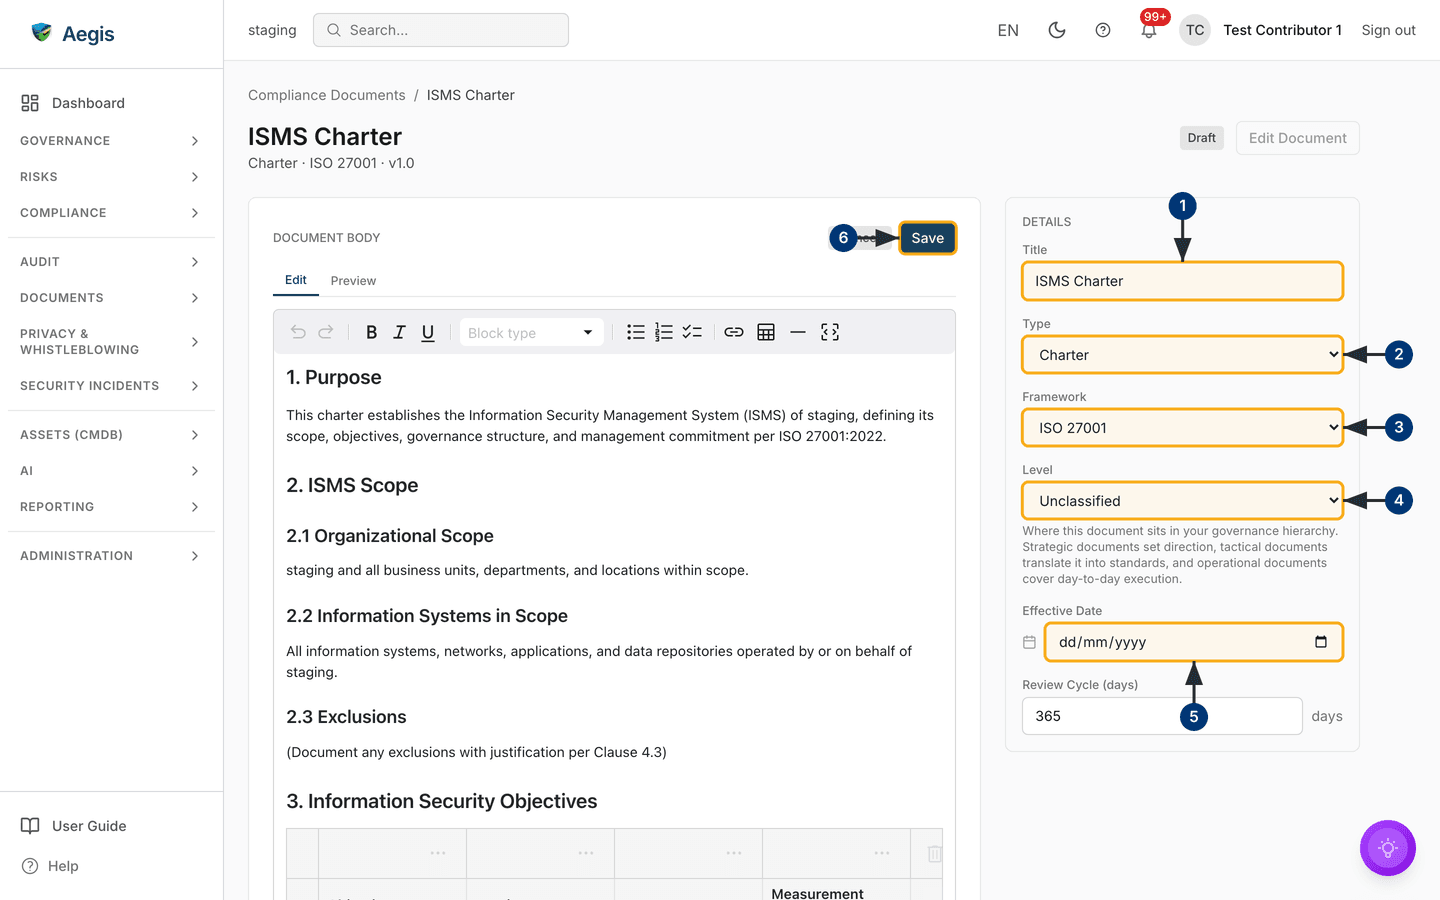Insert a table into document
1440x900 pixels.
coord(766,332)
